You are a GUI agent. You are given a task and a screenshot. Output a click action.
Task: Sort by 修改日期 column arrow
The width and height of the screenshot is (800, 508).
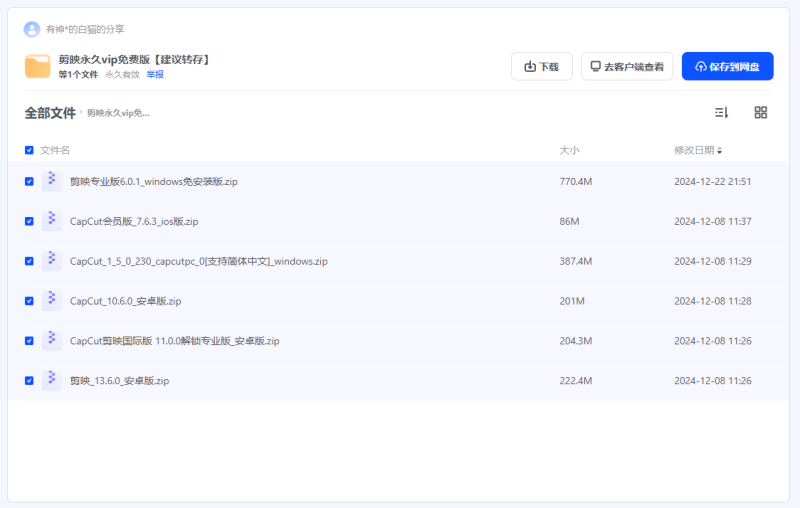(x=720, y=151)
